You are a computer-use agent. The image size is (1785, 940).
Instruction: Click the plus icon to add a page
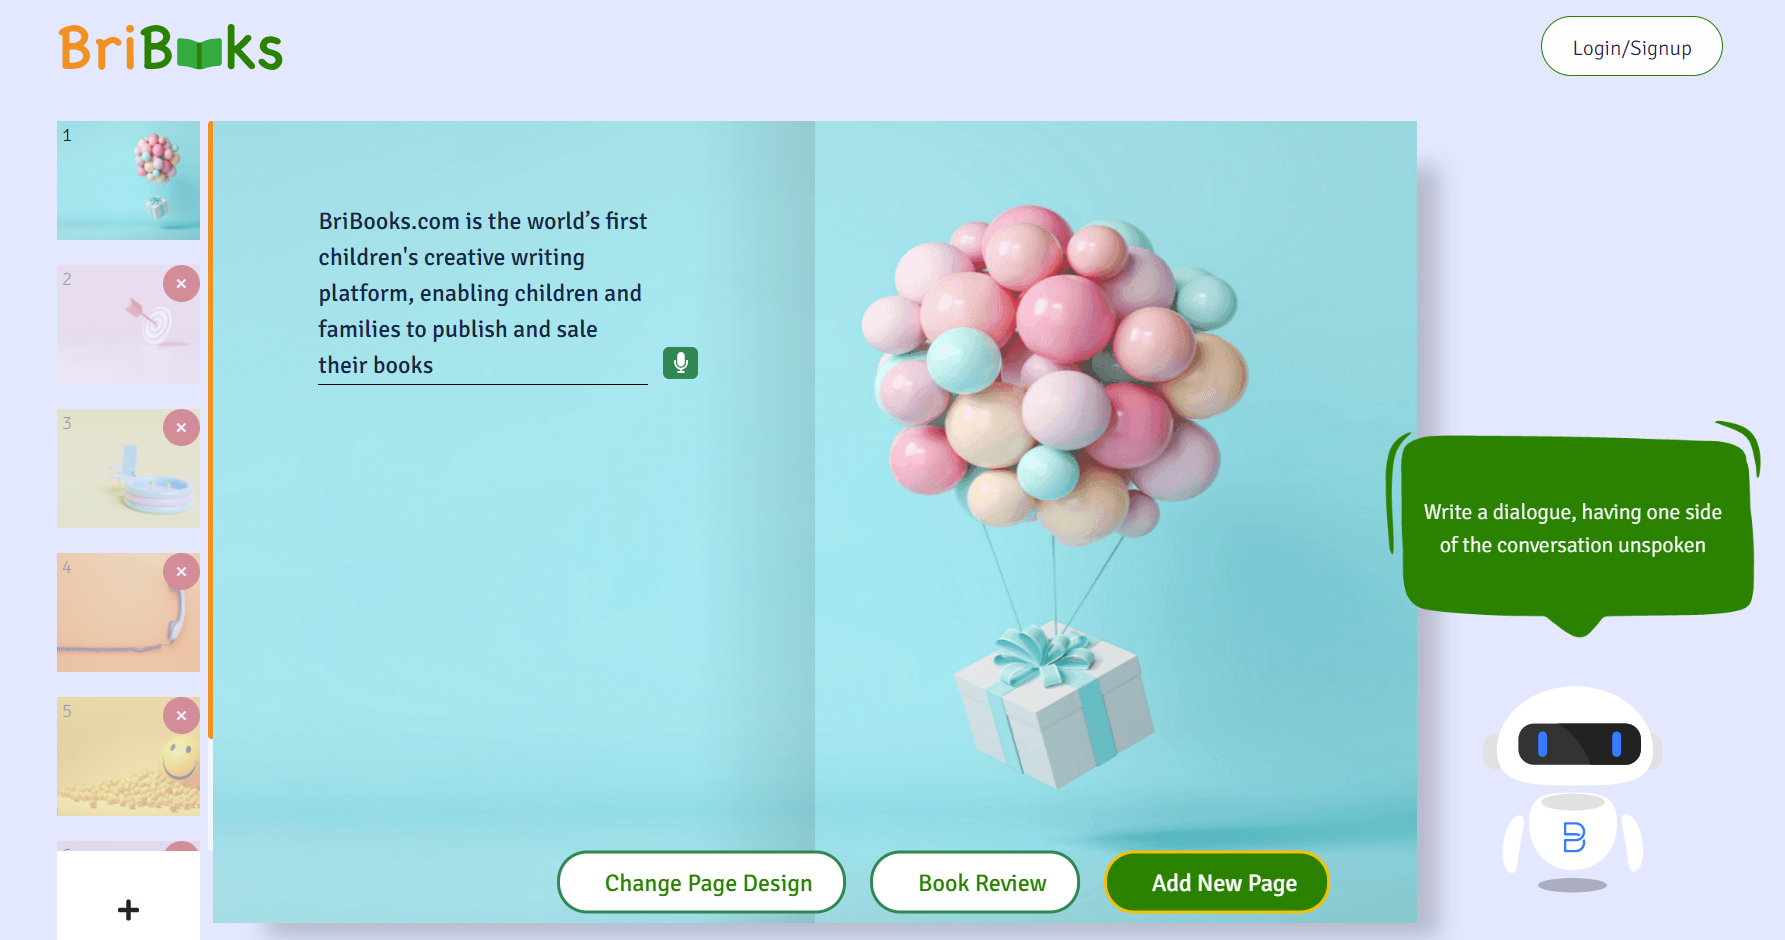(x=128, y=909)
